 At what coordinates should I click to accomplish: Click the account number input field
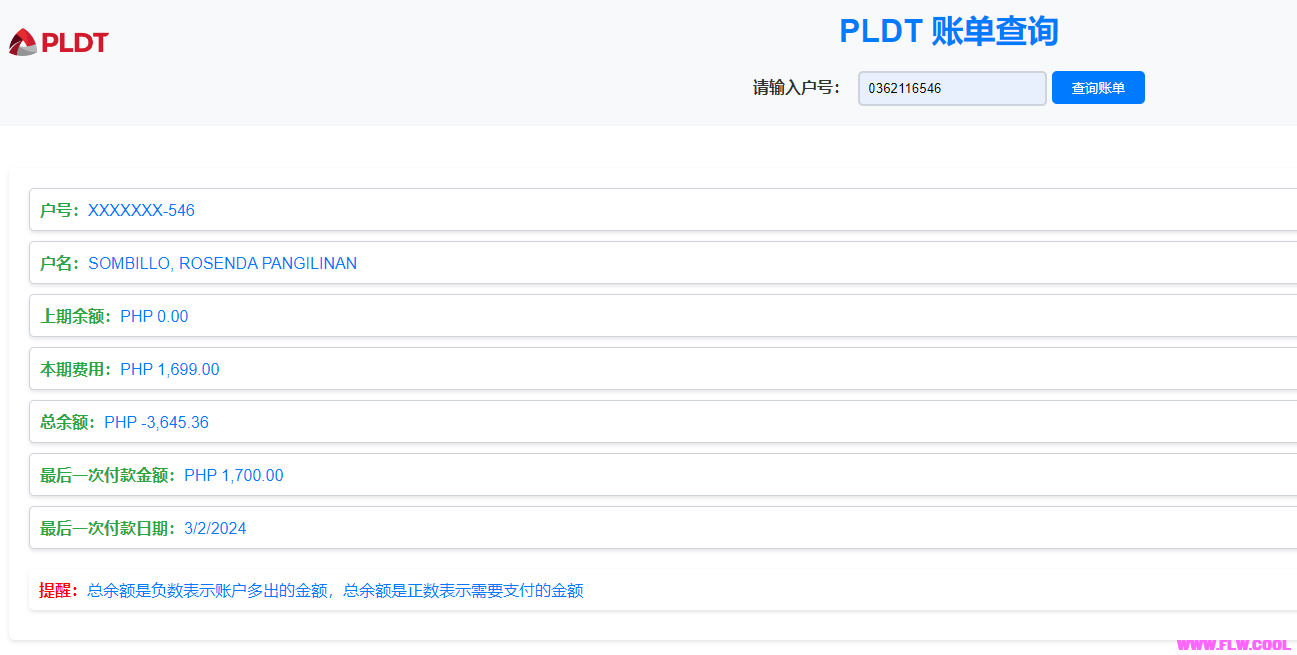pyautogui.click(x=952, y=88)
